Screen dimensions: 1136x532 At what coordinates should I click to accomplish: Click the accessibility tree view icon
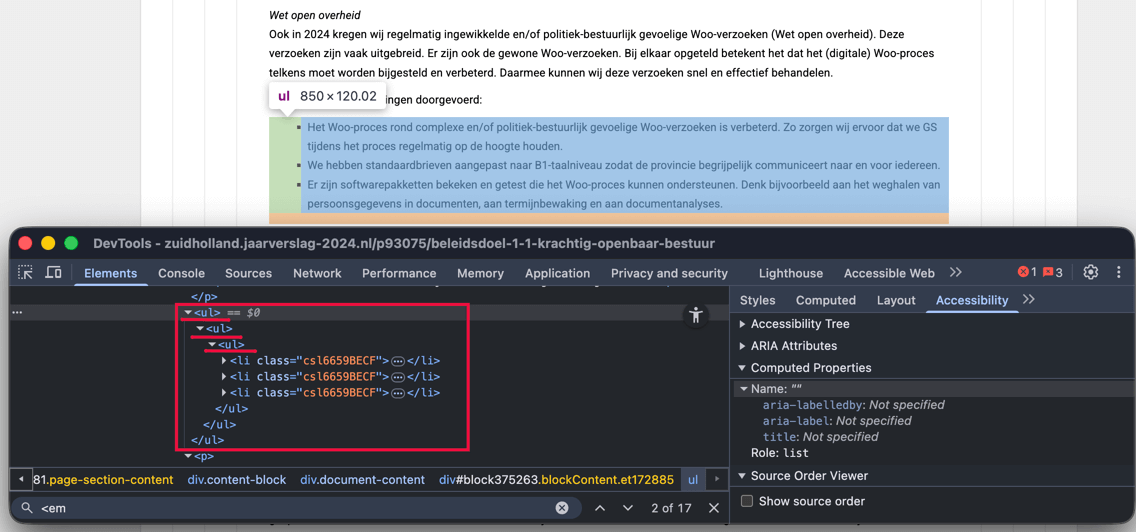click(696, 316)
